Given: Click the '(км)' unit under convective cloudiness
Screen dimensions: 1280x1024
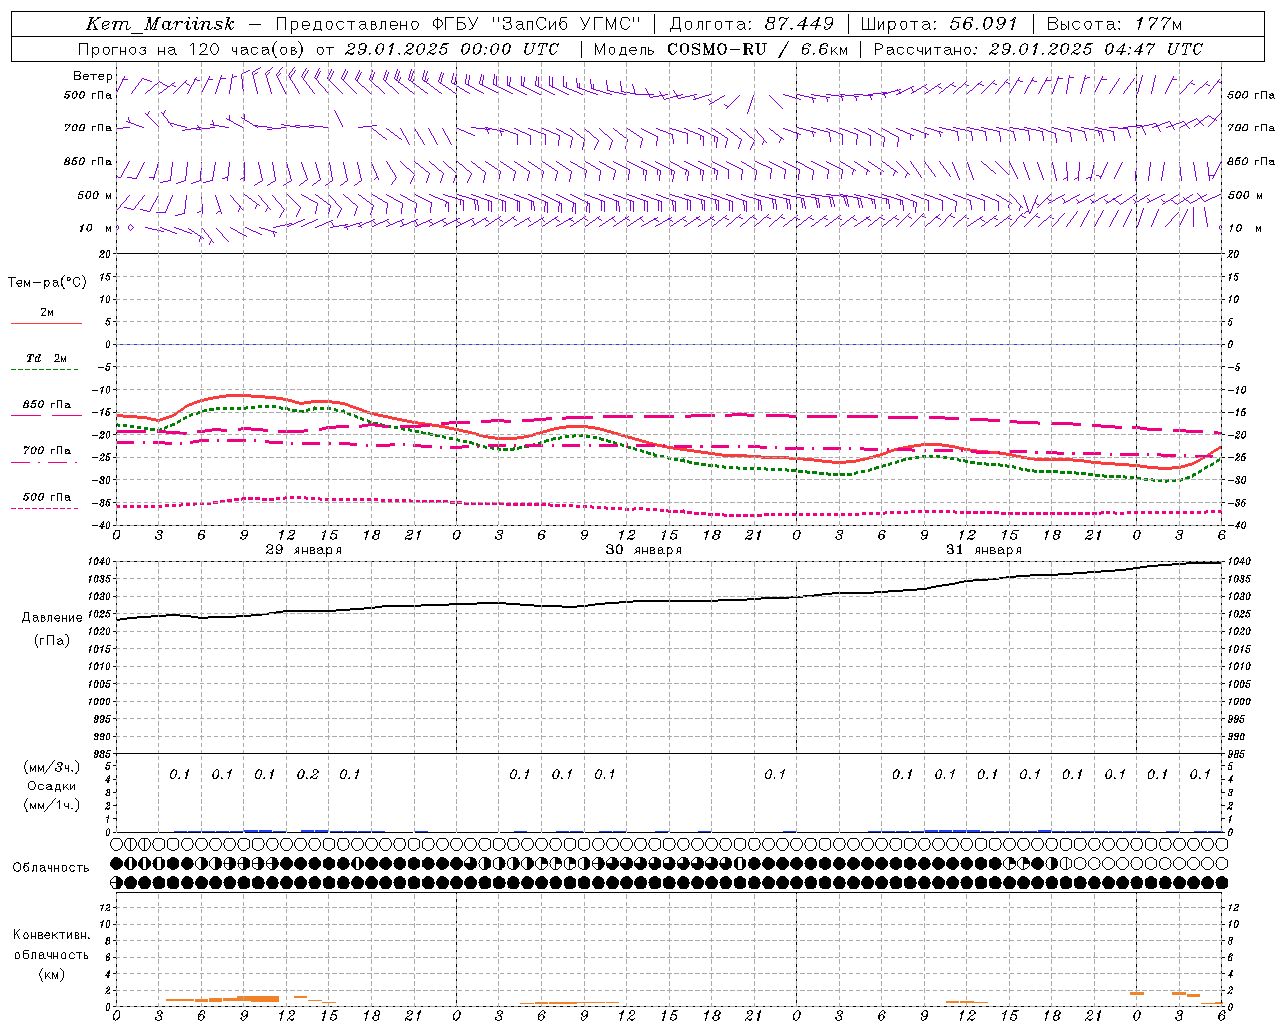Looking at the screenshot, I should click(51, 974).
